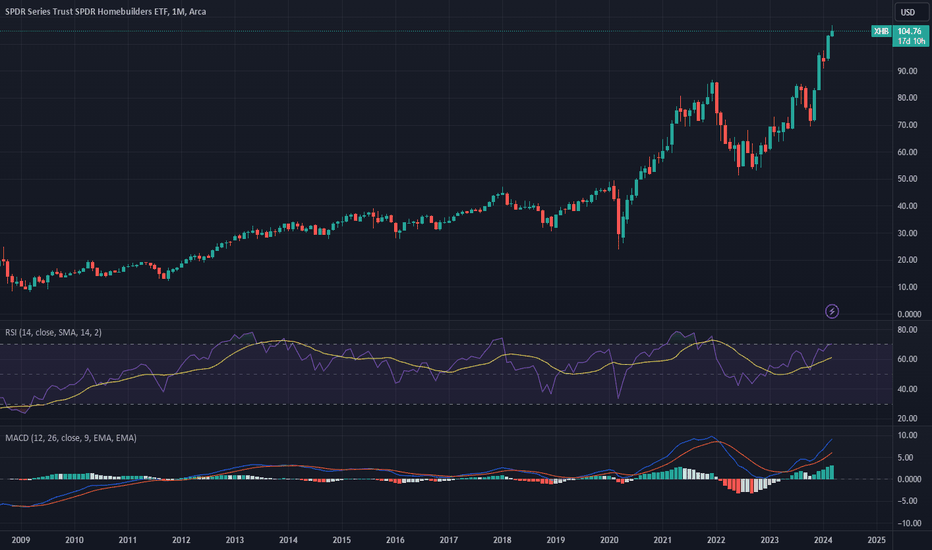
Task: Click the 50.00 price scale label
Action: 908,179
